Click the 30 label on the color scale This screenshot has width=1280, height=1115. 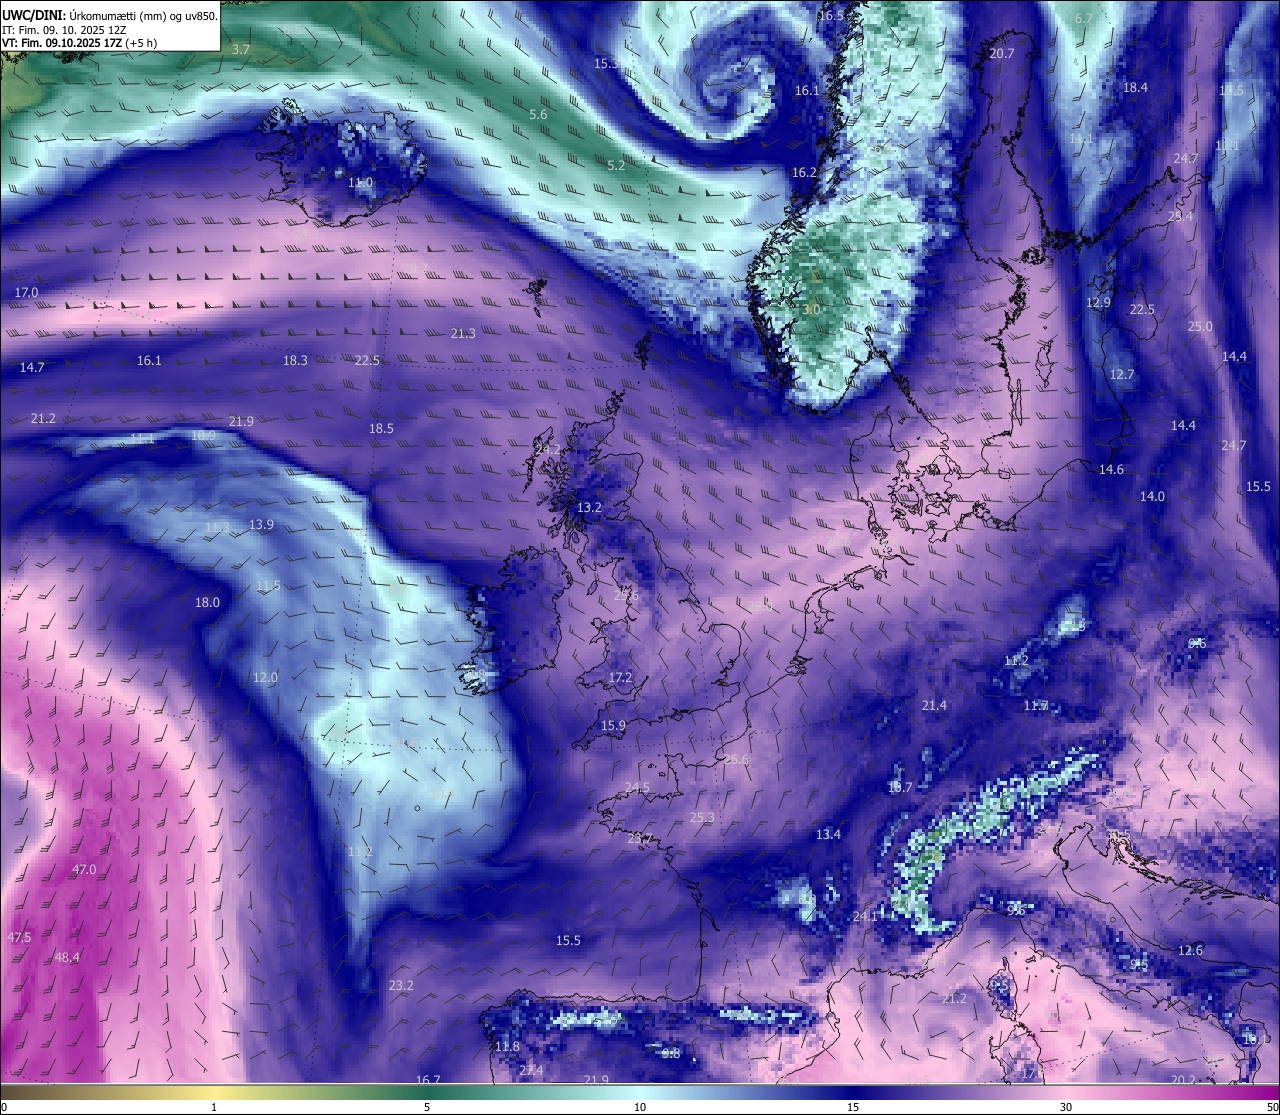point(1066,1106)
